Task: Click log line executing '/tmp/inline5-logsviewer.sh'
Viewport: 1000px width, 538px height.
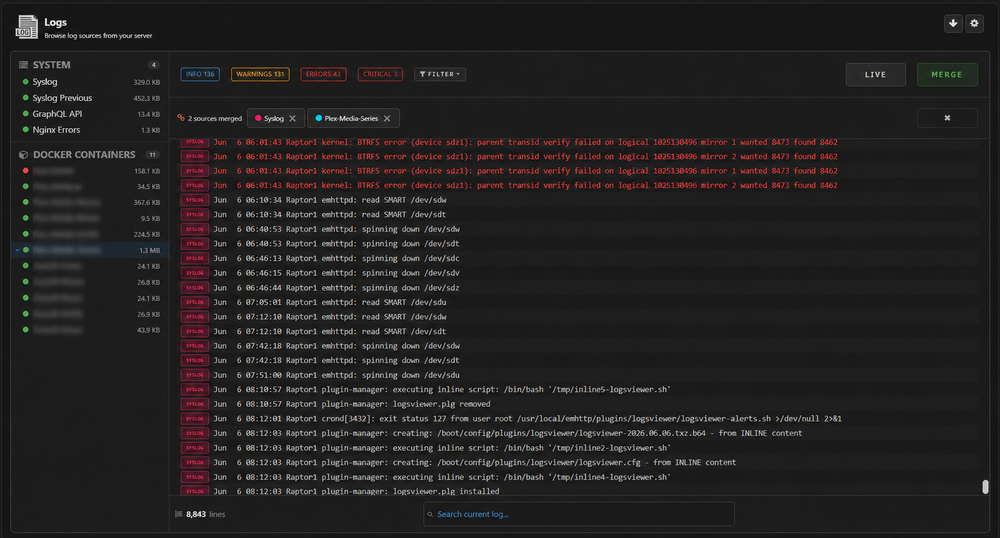Action: [x=580, y=389]
